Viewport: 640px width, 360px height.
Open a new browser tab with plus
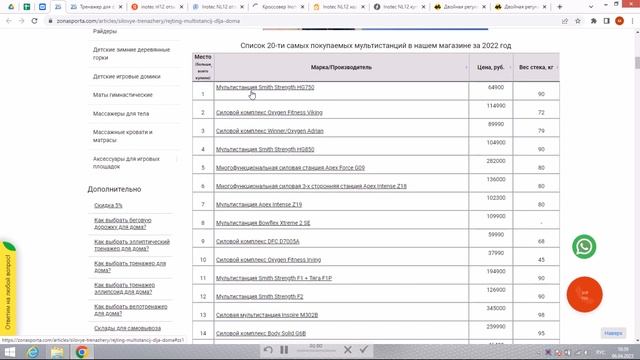[x=560, y=7]
